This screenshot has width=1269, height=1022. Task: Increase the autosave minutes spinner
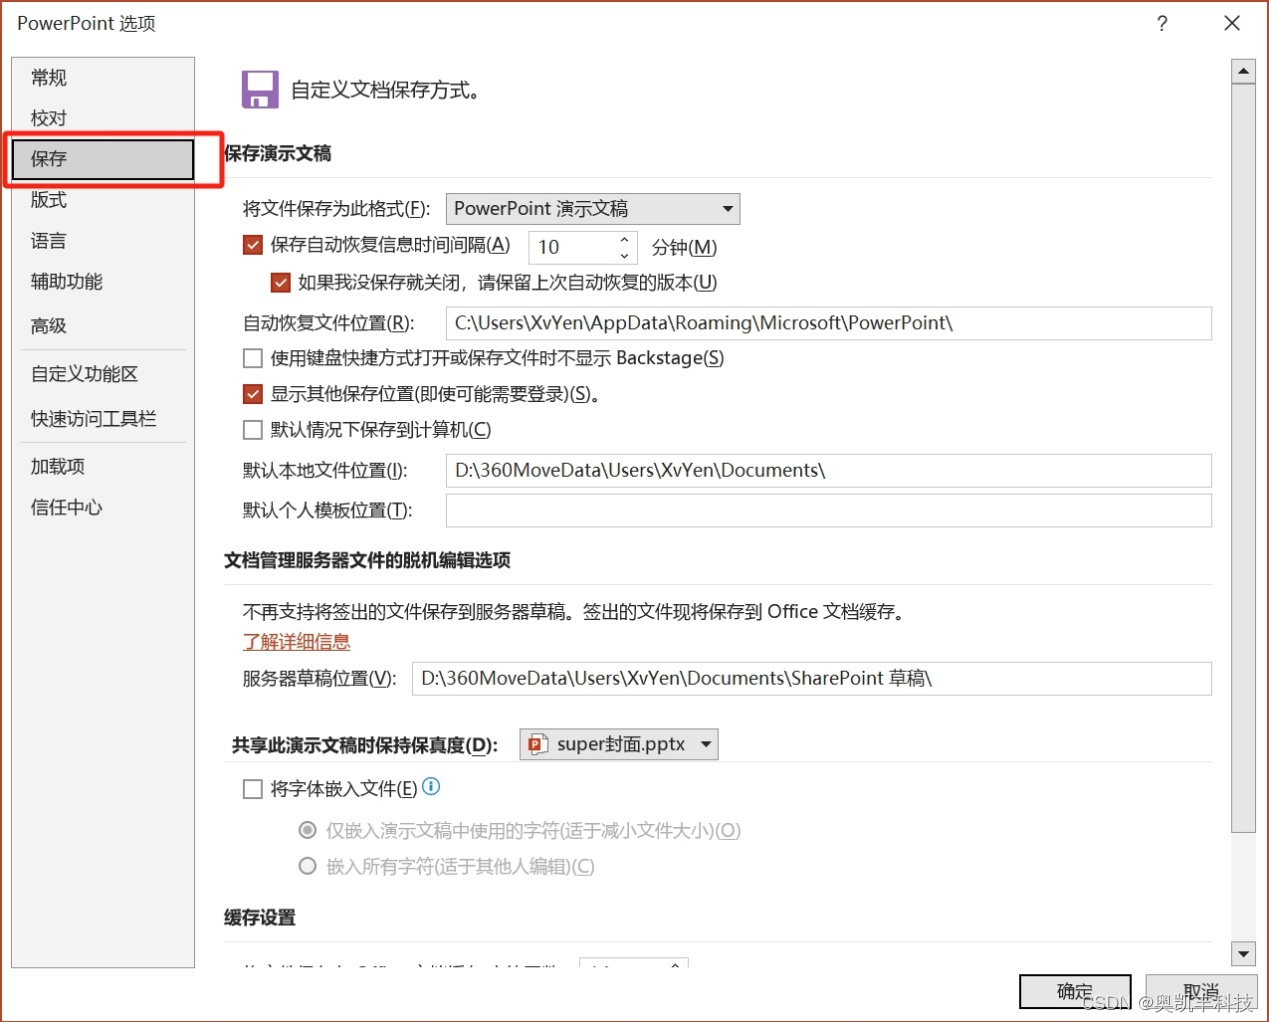coord(625,240)
